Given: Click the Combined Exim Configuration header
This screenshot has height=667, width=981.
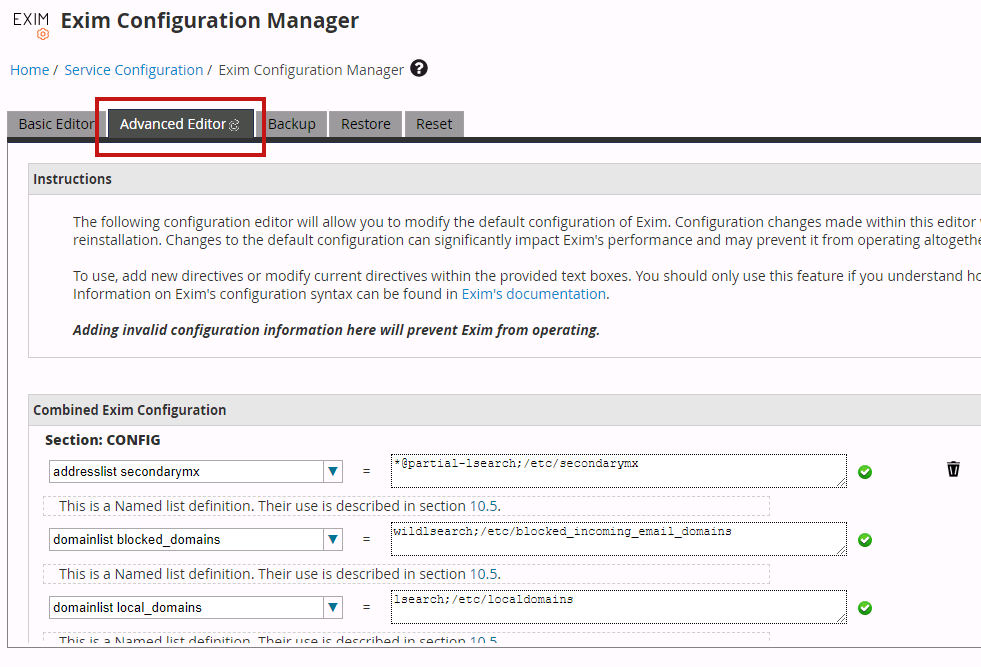Looking at the screenshot, I should pos(504,410).
